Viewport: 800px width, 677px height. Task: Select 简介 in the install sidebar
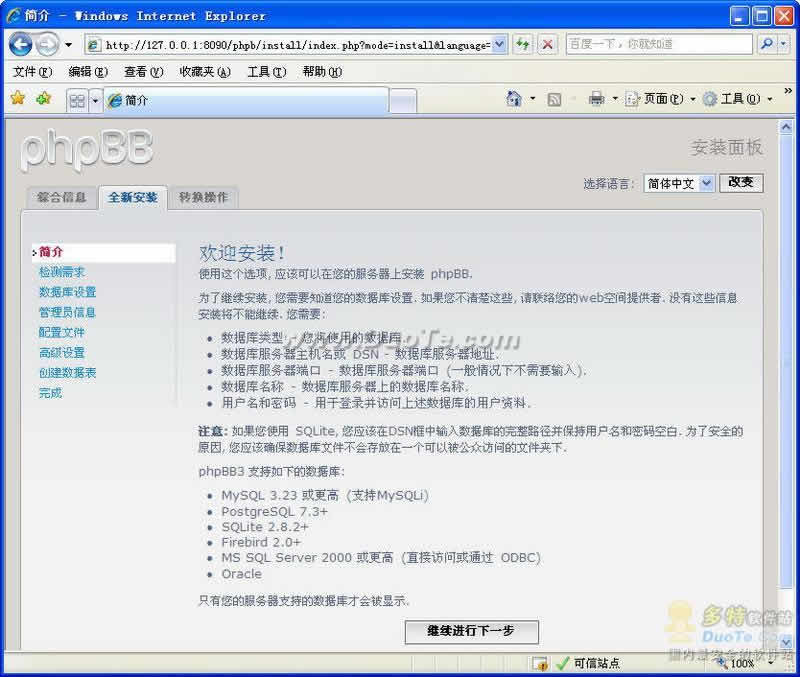click(104, 253)
